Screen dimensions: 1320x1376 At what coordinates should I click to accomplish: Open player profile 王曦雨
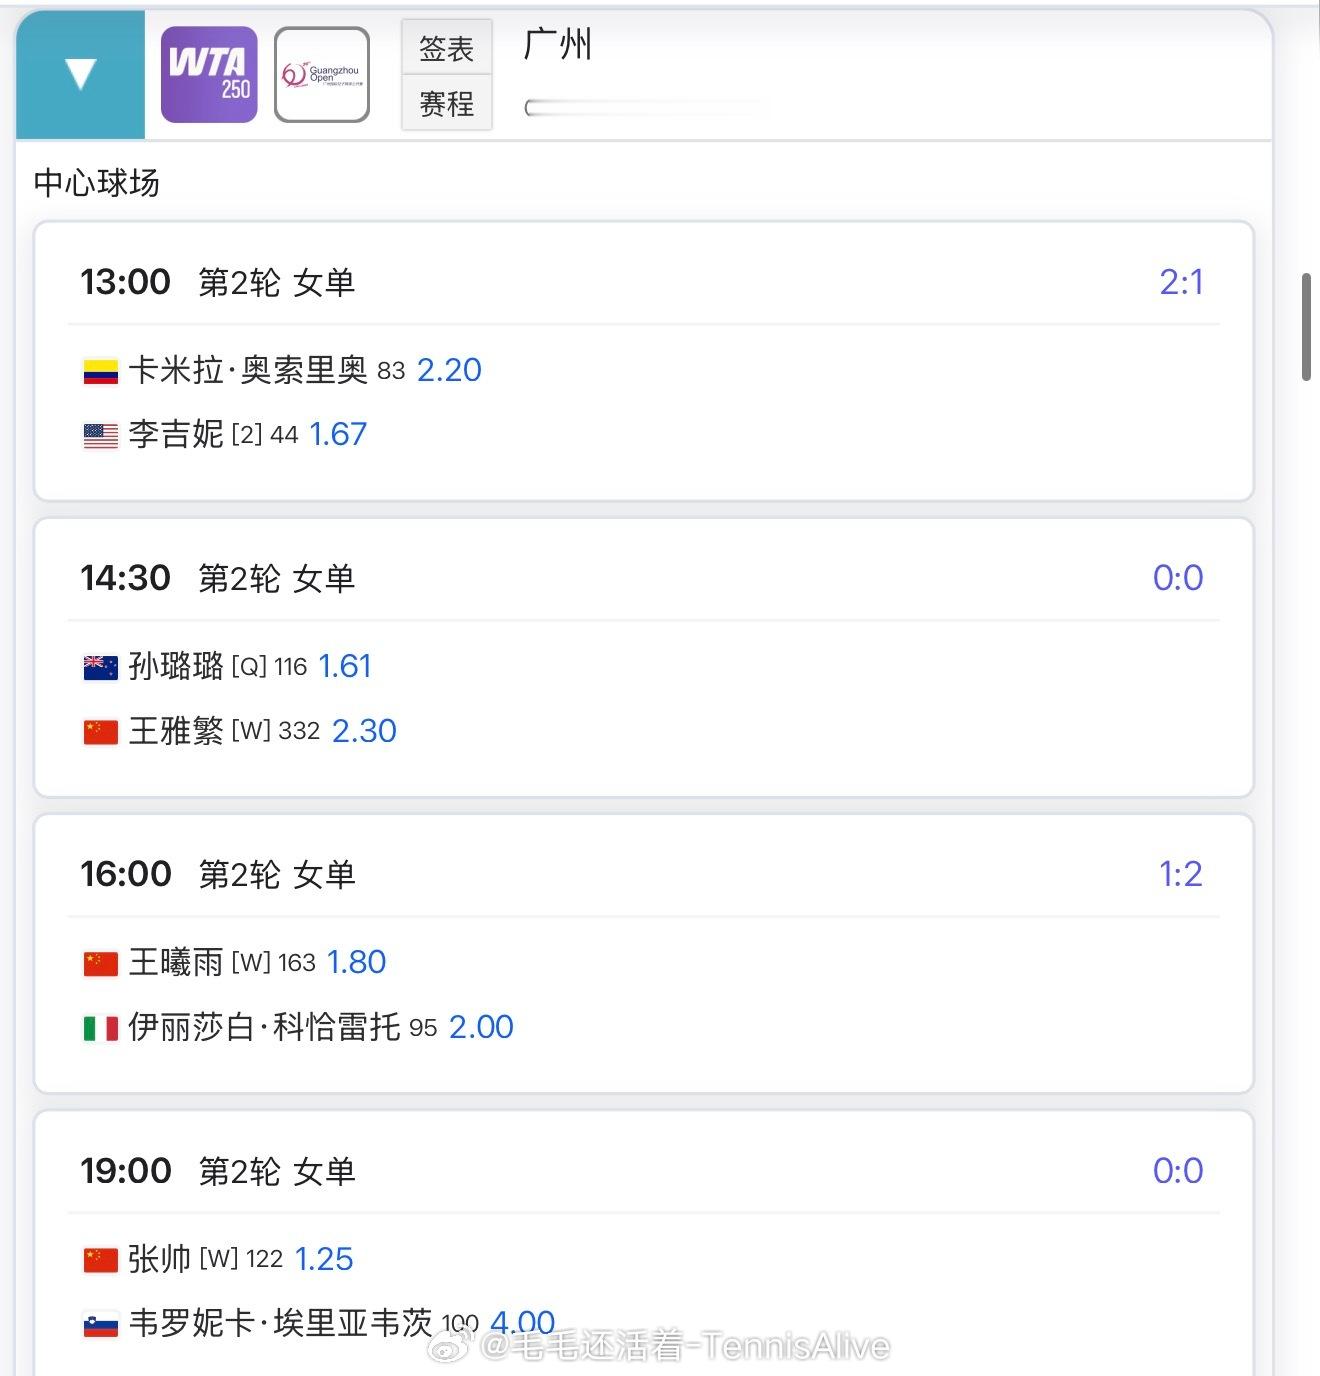tap(176, 963)
